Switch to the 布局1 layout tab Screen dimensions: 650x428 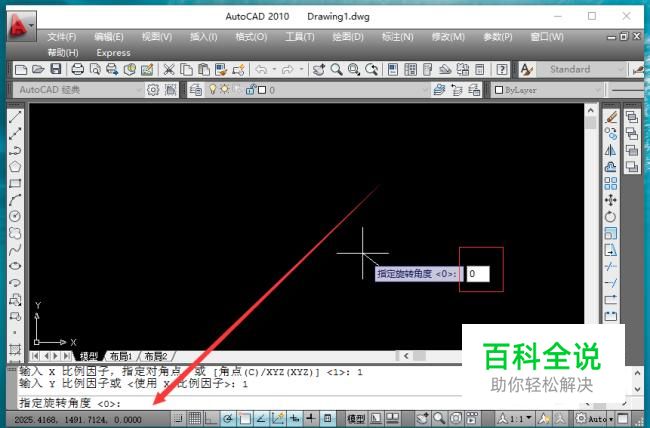pyautogui.click(x=121, y=356)
